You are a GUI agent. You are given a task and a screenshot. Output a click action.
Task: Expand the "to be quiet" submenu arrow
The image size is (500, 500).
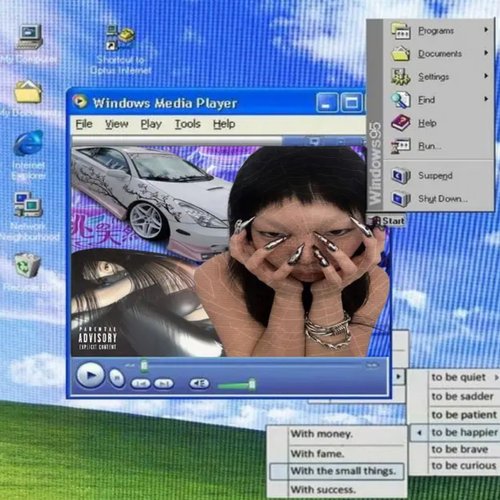(x=496, y=377)
